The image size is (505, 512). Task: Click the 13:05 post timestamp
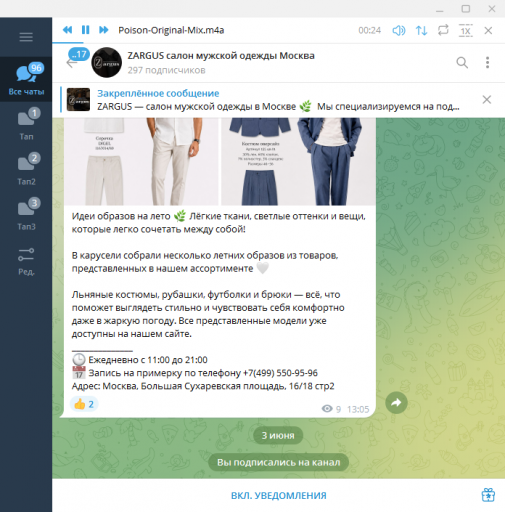click(358, 409)
